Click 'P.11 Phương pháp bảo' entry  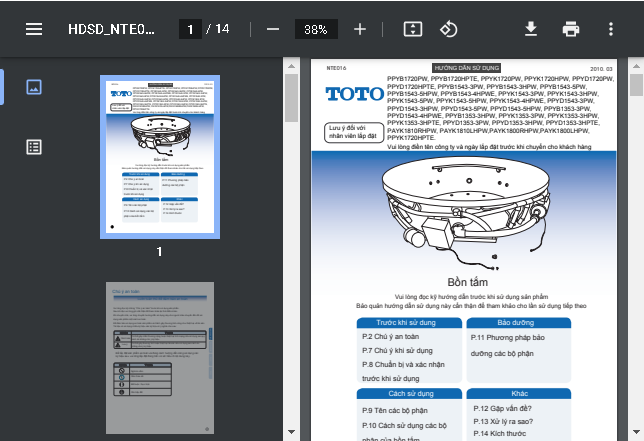[x=508, y=338]
